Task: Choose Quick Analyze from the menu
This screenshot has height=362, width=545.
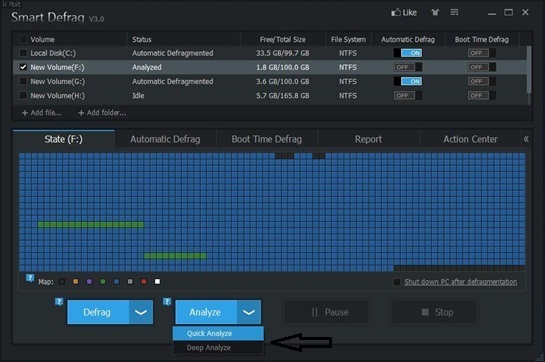Action: 218,333
